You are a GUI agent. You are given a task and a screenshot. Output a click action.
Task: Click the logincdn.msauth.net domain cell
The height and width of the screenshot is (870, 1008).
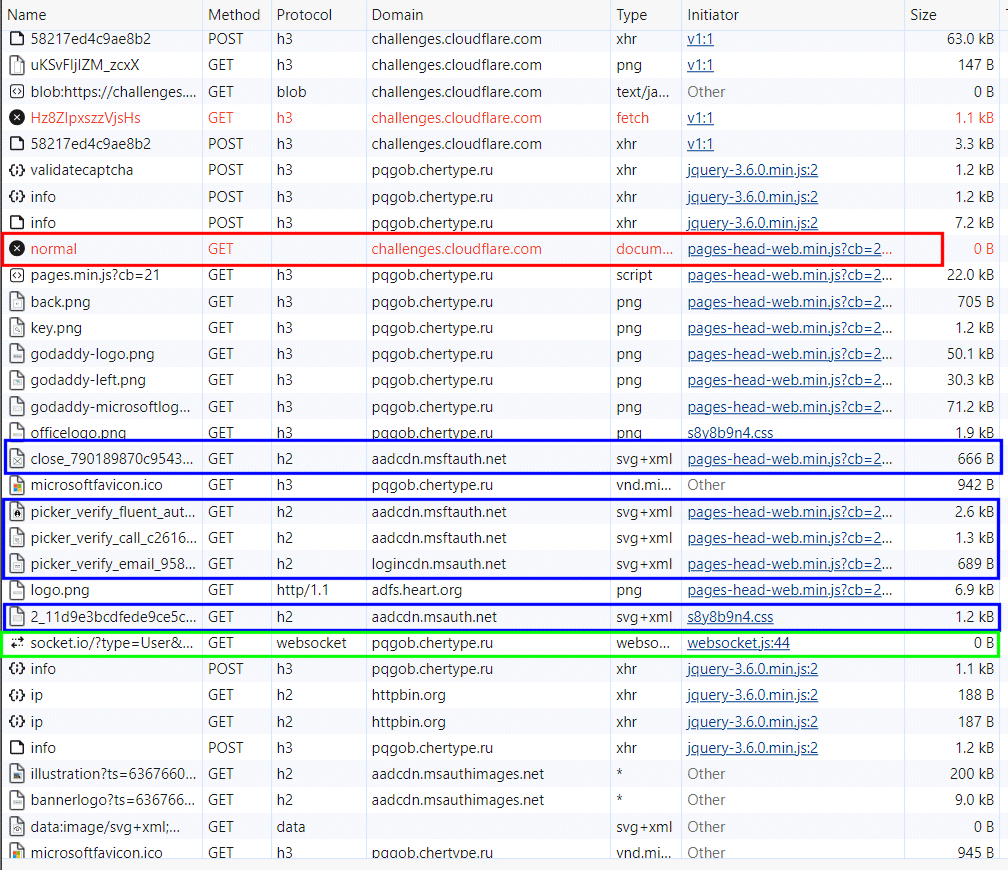[x=438, y=564]
